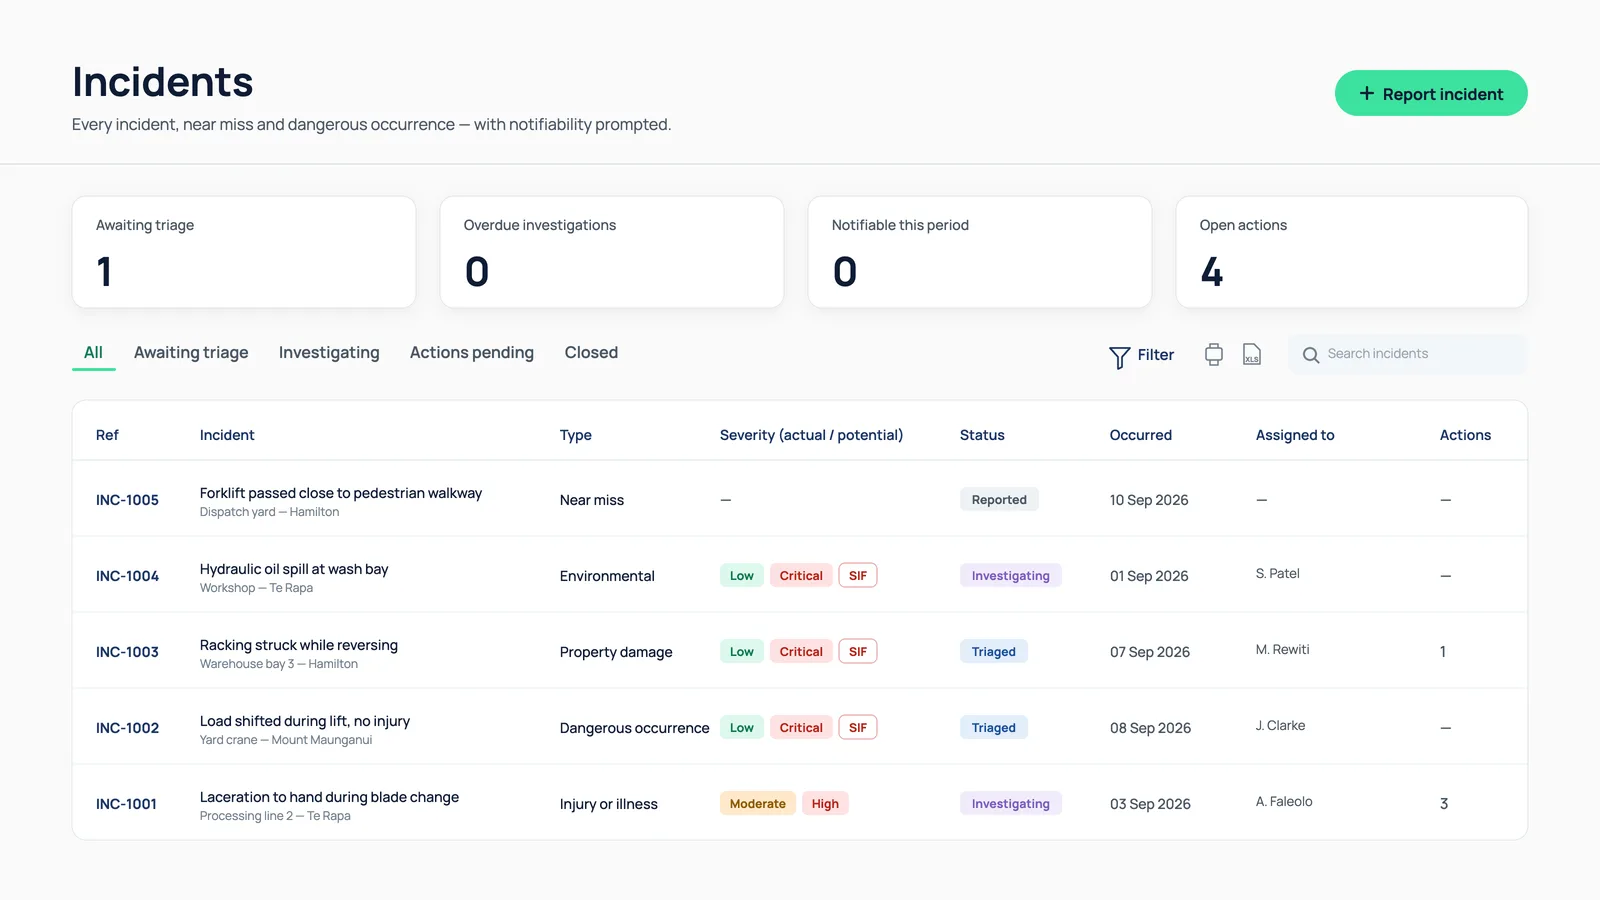Open incident INC-1003

[x=127, y=652]
